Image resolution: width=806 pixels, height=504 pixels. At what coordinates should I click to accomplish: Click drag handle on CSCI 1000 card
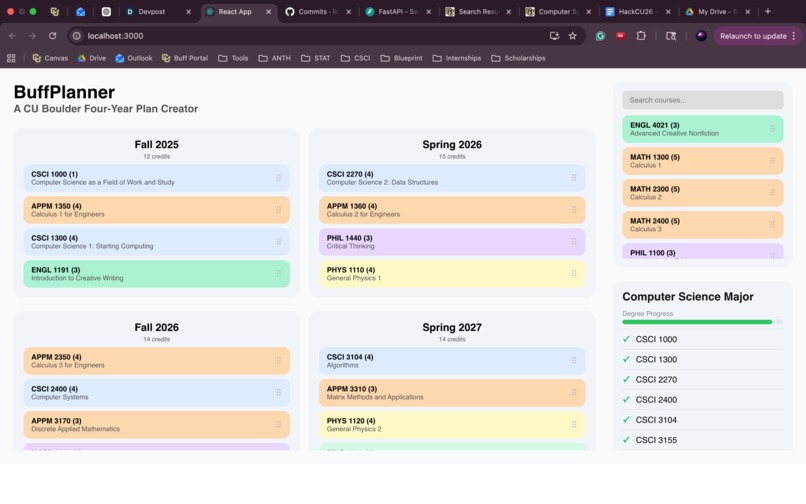(279, 178)
